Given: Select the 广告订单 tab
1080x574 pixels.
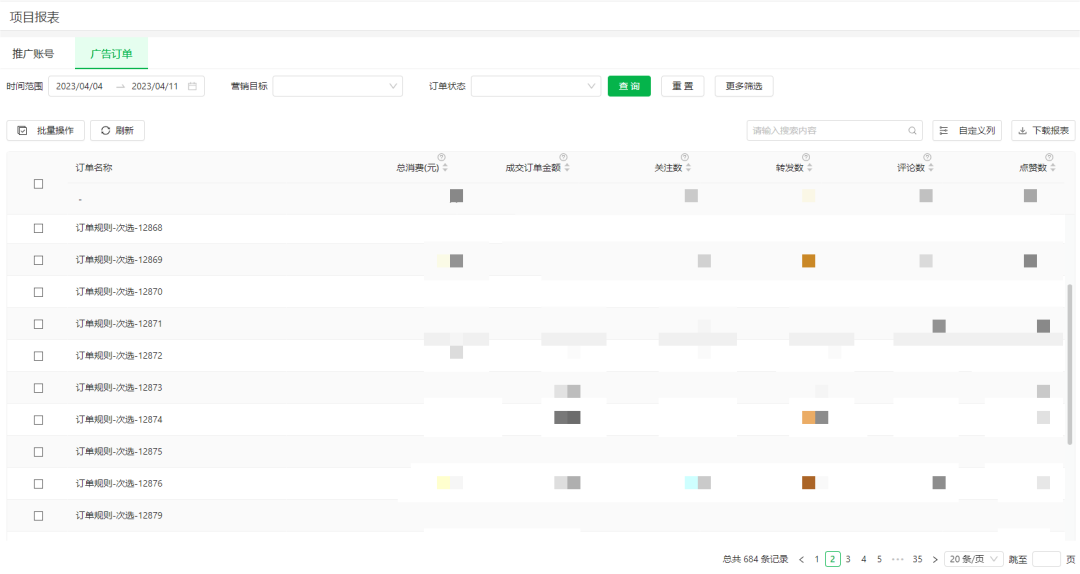Looking at the screenshot, I should click(111, 54).
